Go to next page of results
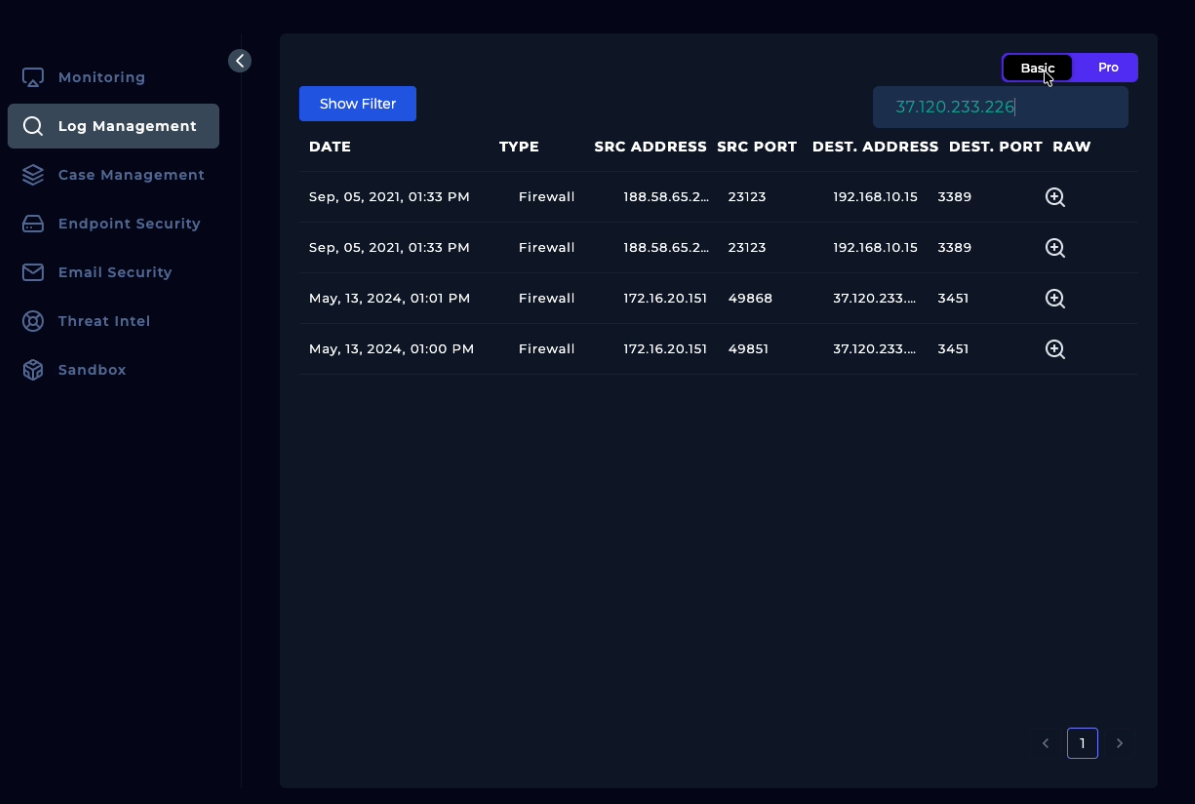 pos(1119,743)
